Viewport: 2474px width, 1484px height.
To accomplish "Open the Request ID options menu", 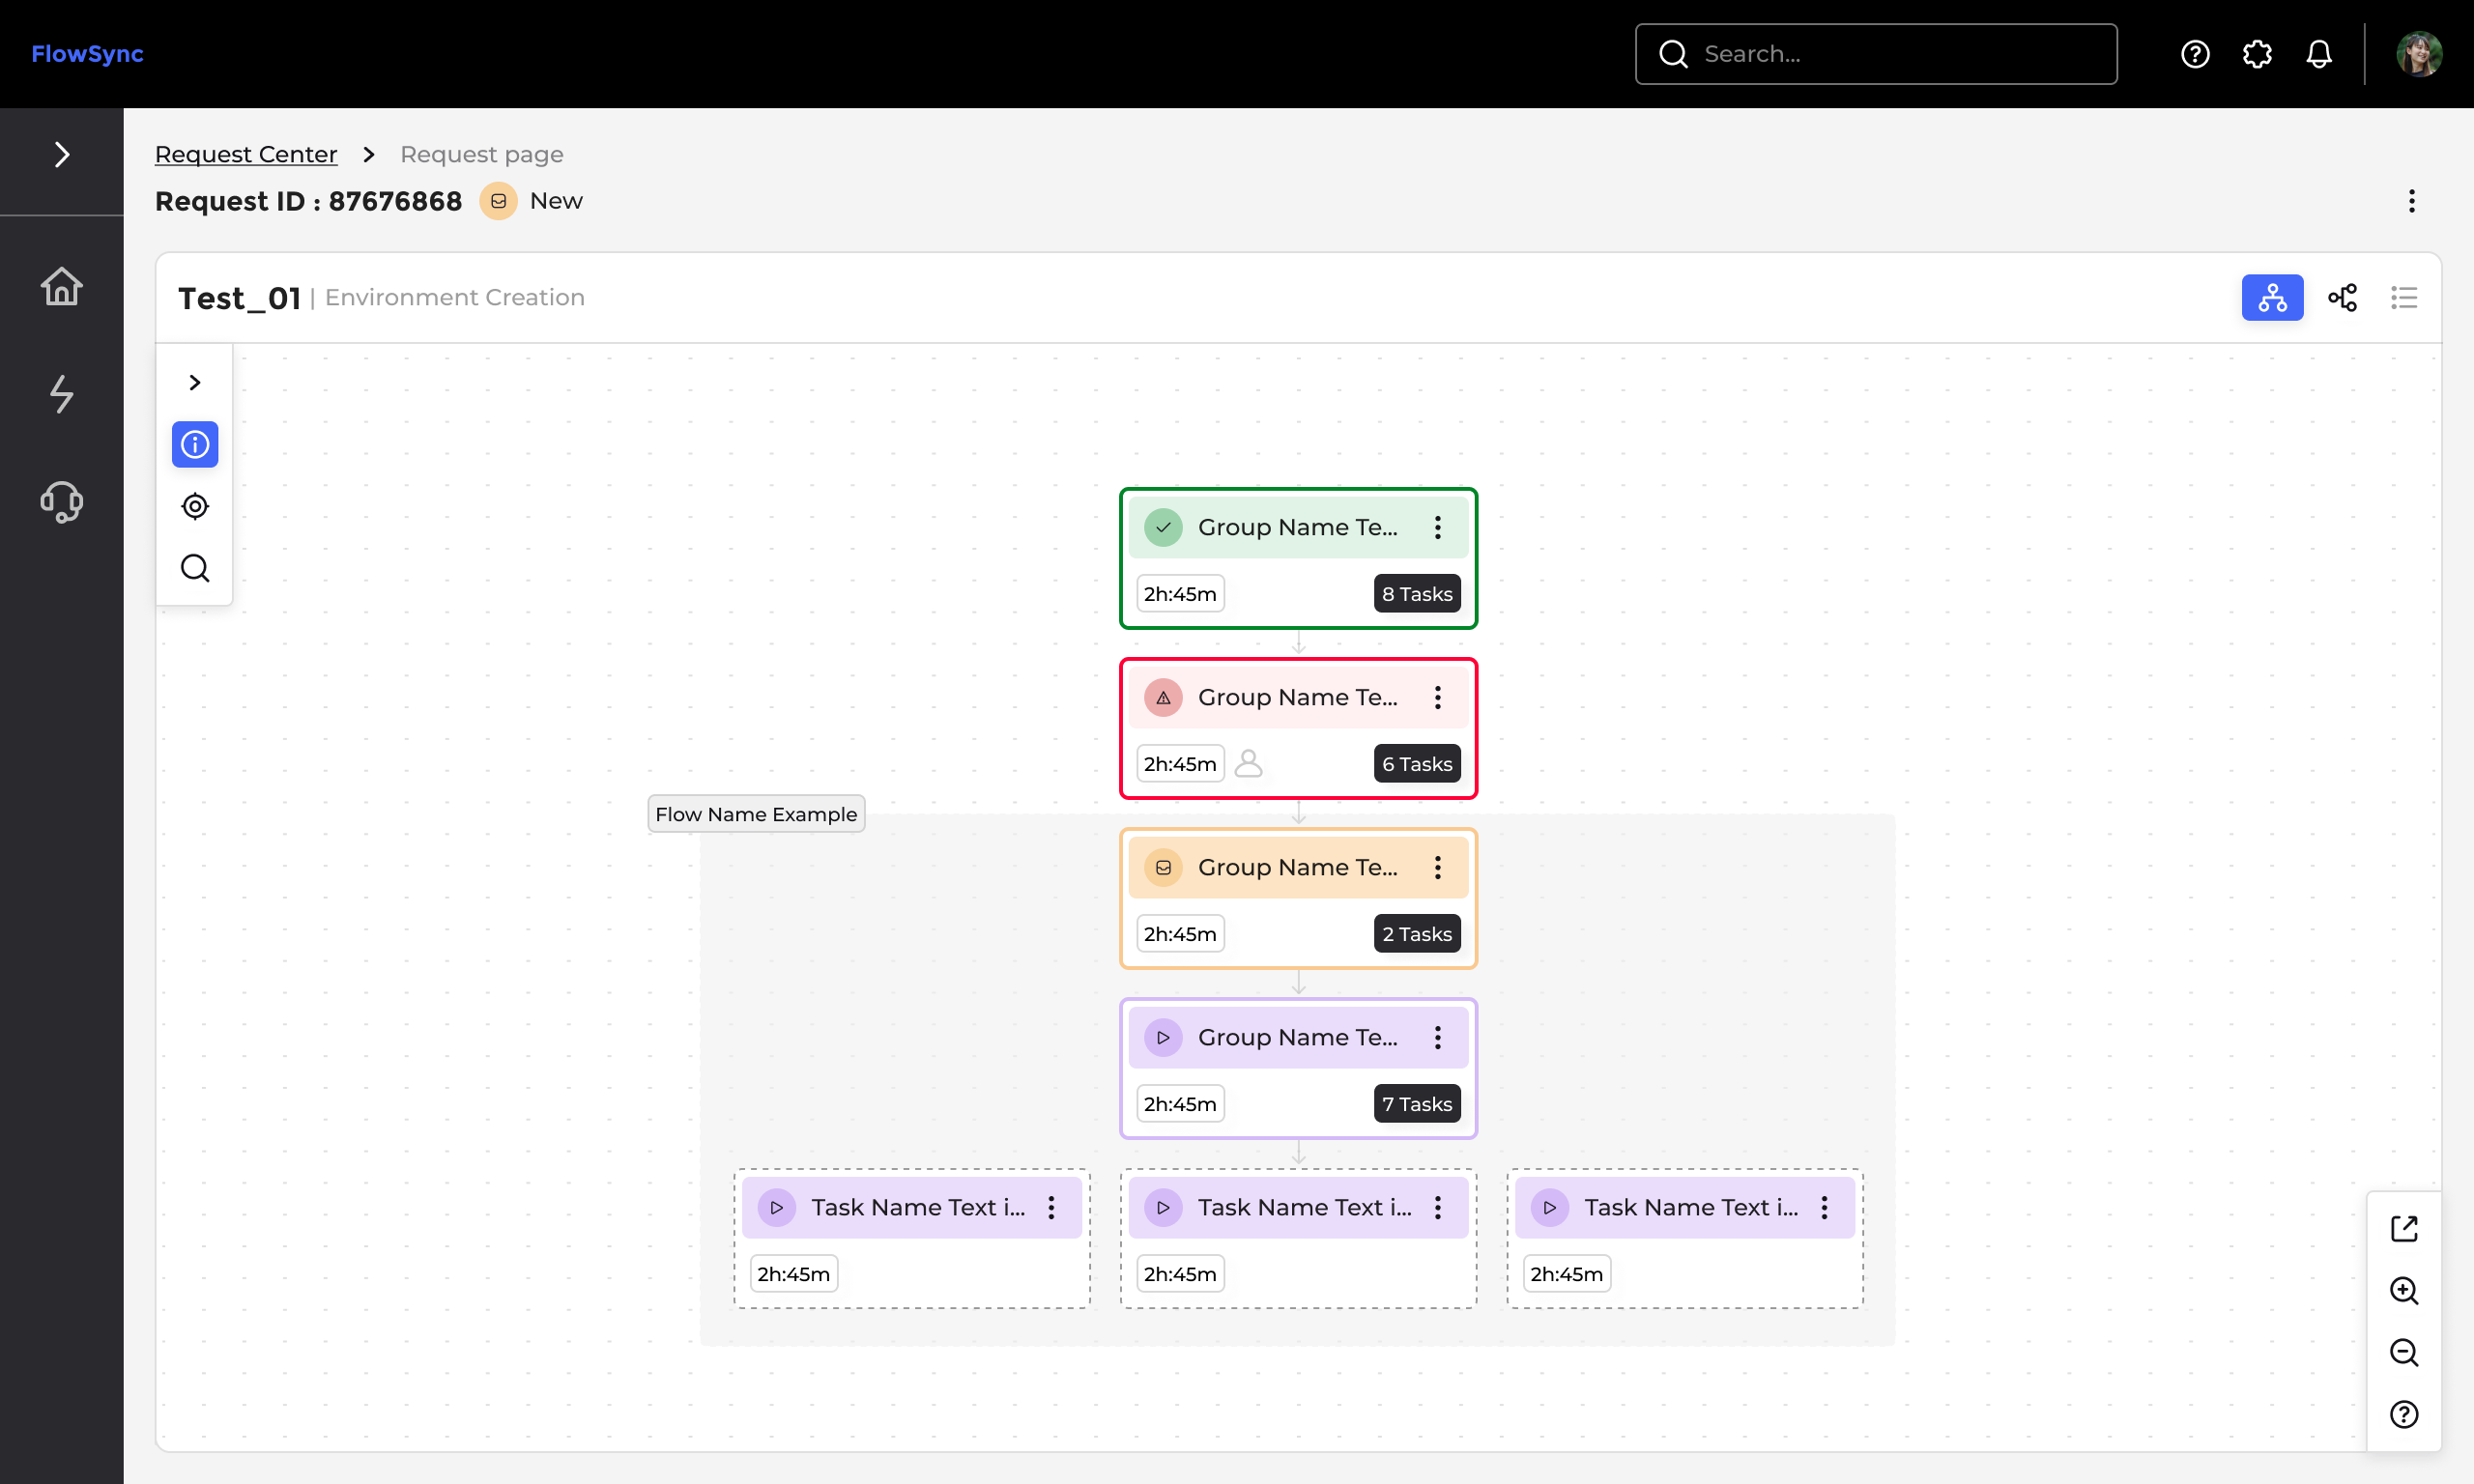I will click(x=2411, y=201).
